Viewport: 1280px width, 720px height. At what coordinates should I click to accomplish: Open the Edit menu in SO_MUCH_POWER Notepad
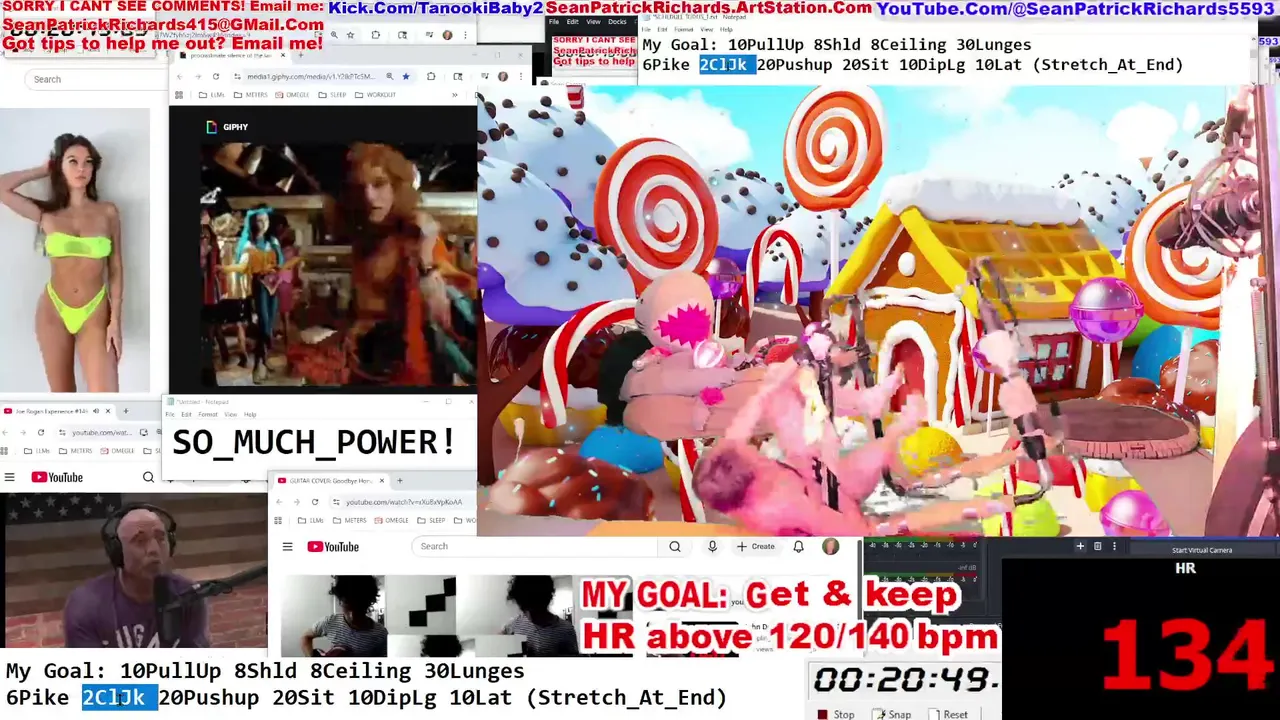[x=186, y=414]
